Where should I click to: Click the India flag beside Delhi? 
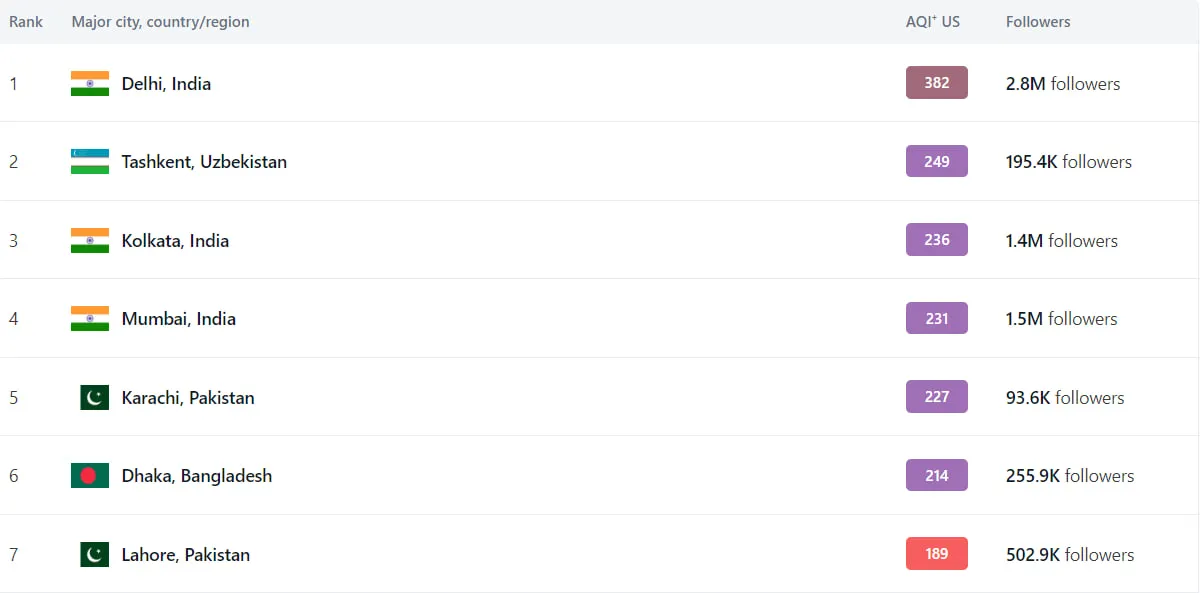90,84
